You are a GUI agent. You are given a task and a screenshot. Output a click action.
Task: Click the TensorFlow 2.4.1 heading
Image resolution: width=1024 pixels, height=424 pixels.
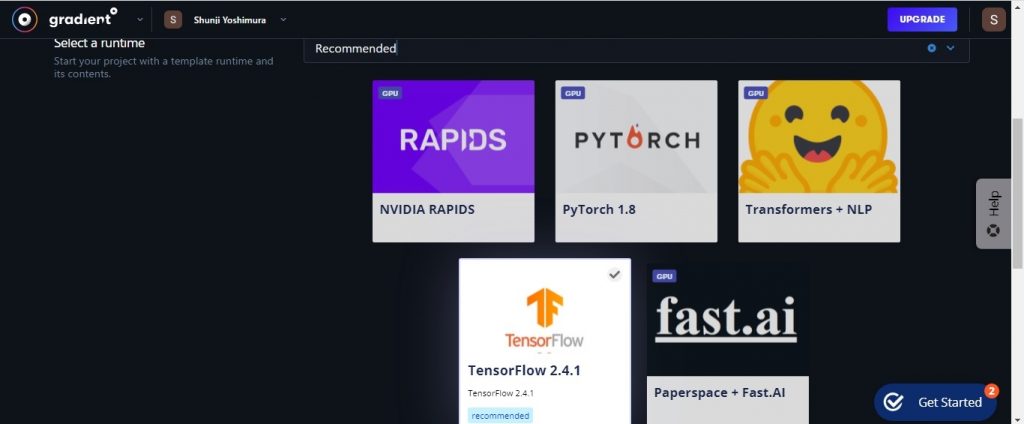point(524,370)
